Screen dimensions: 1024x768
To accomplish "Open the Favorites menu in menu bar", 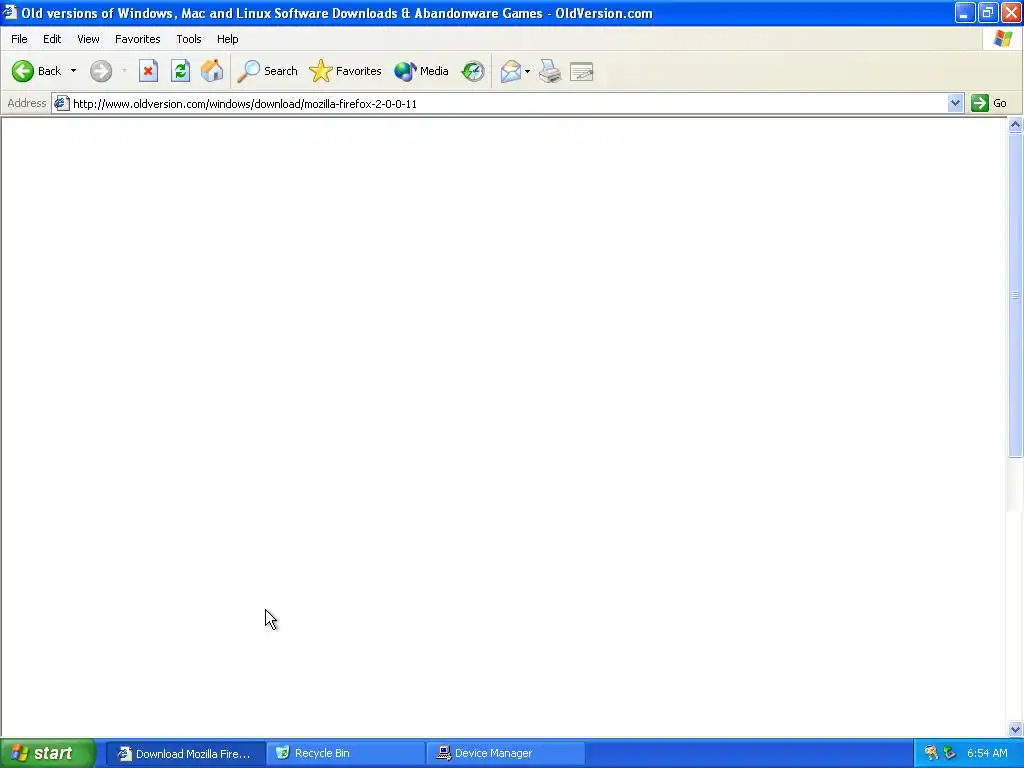I will [x=137, y=39].
